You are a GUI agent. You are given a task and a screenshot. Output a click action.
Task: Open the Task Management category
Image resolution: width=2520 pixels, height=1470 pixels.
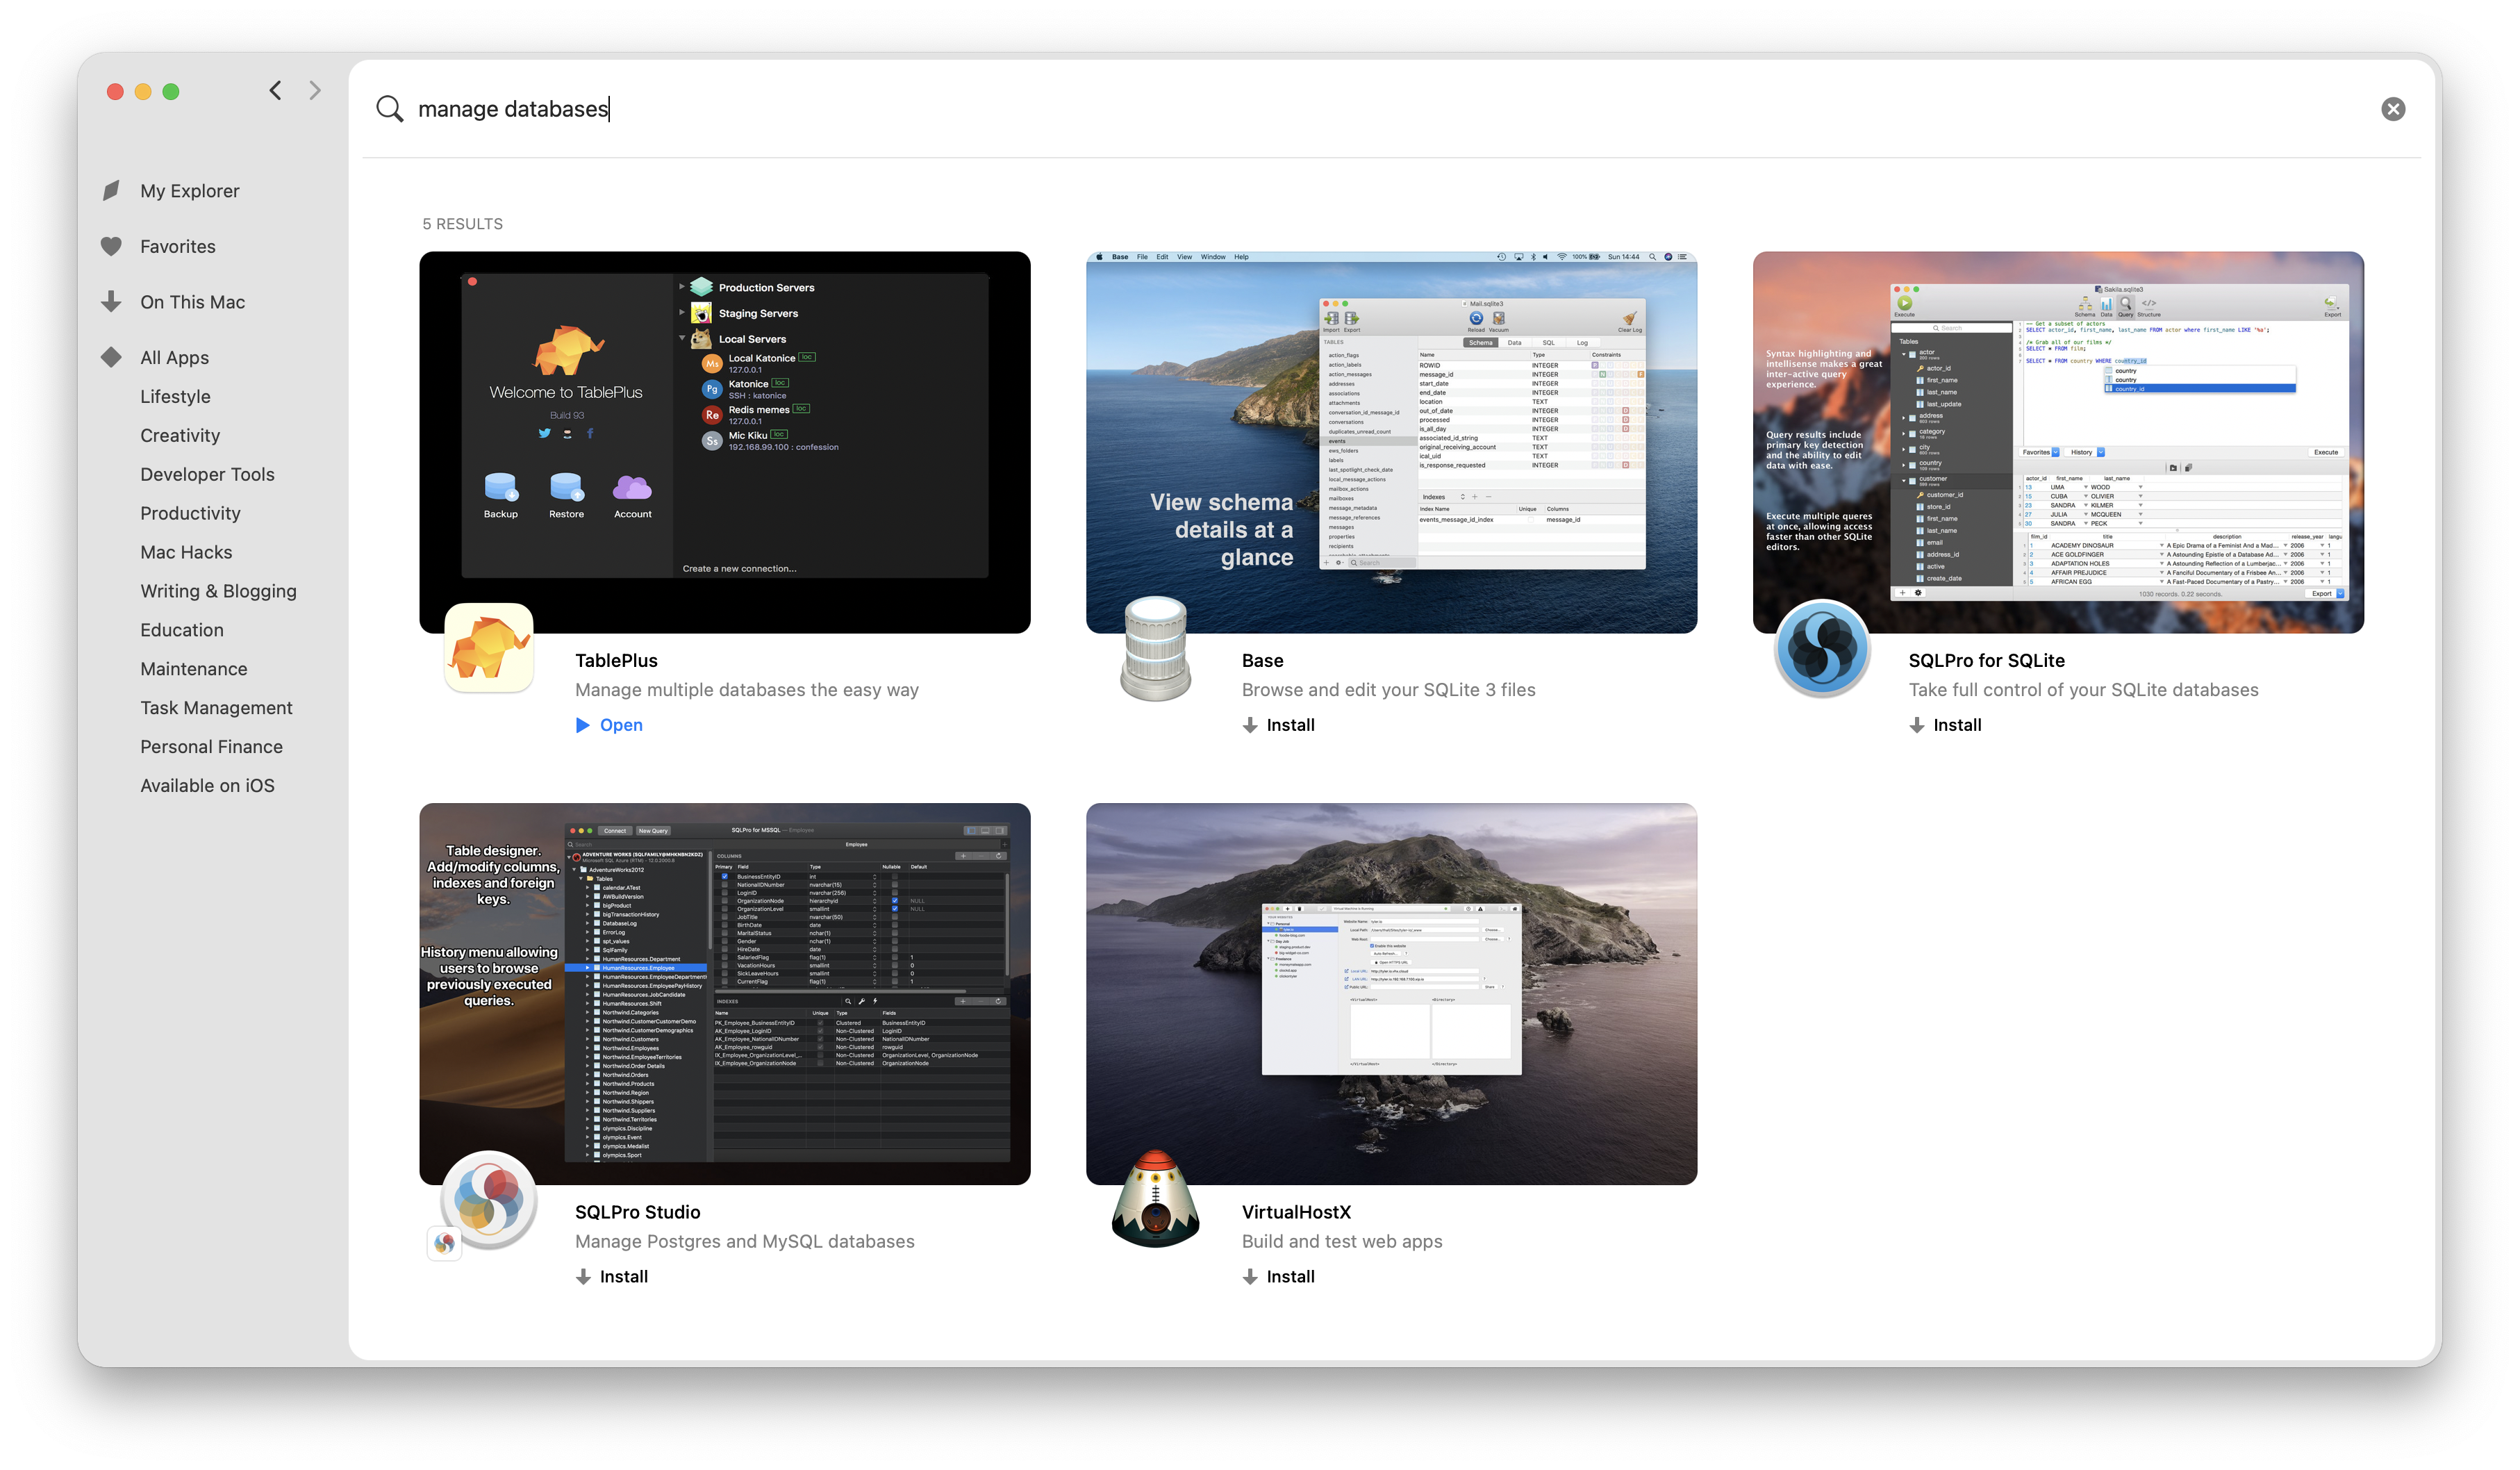pos(216,709)
